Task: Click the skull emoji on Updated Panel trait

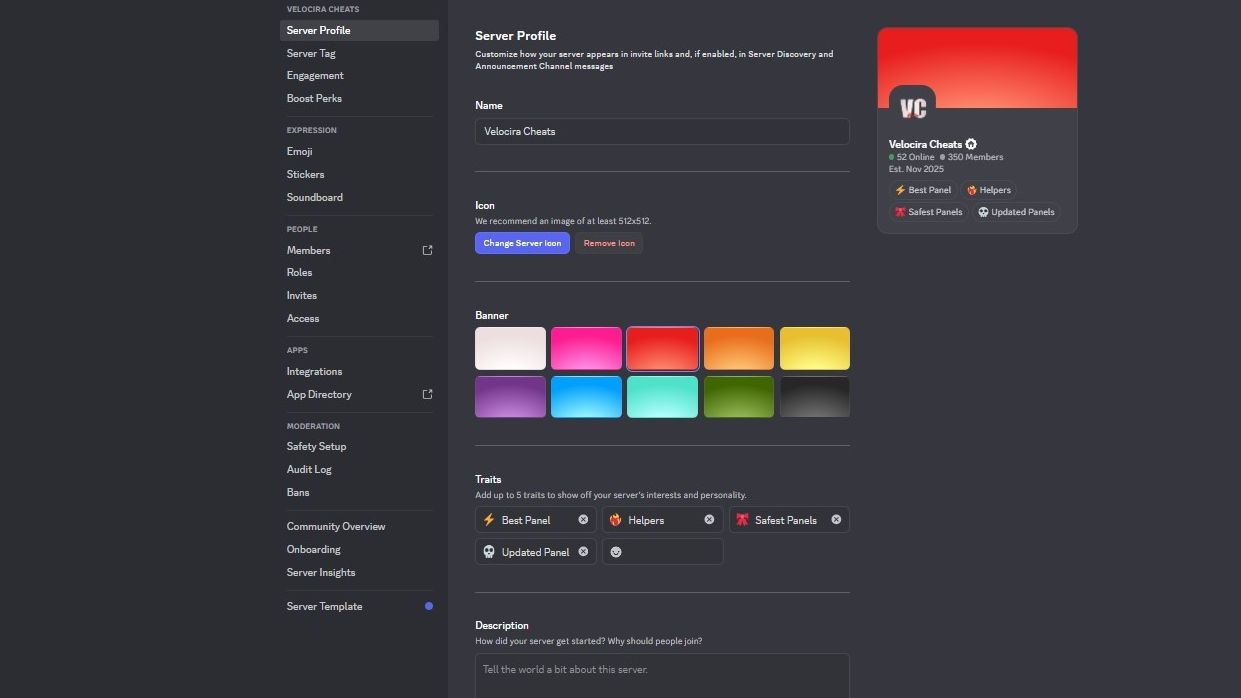Action: point(489,552)
